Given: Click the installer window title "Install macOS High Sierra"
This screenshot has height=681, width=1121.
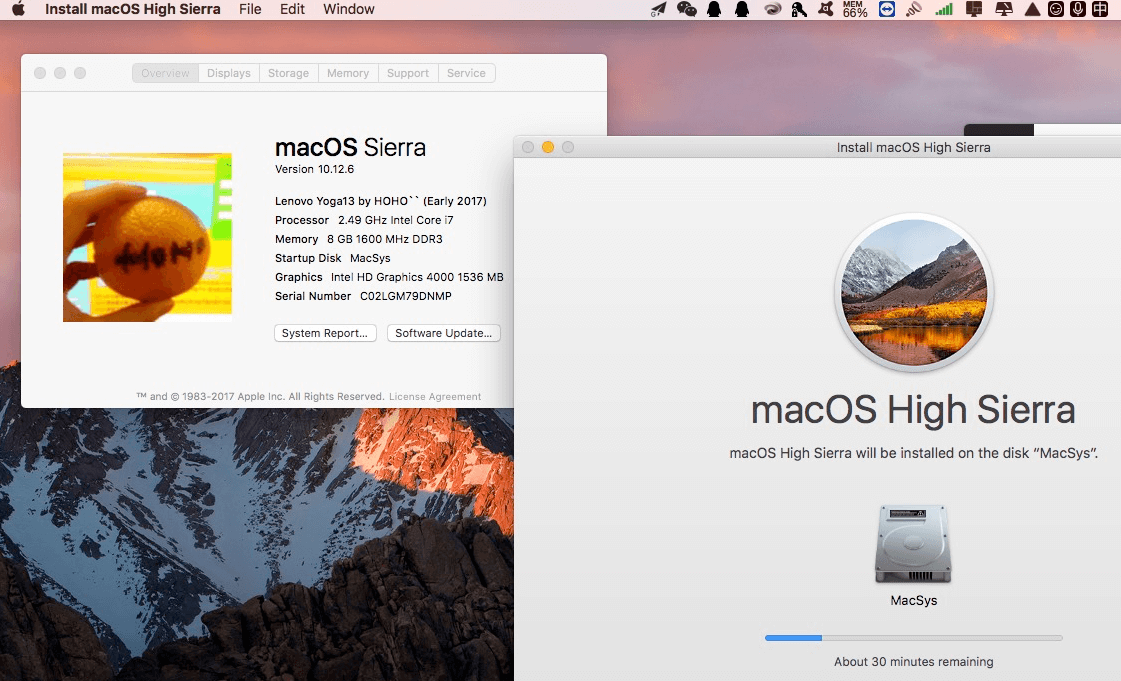Looking at the screenshot, I should pyautogui.click(x=914, y=147).
